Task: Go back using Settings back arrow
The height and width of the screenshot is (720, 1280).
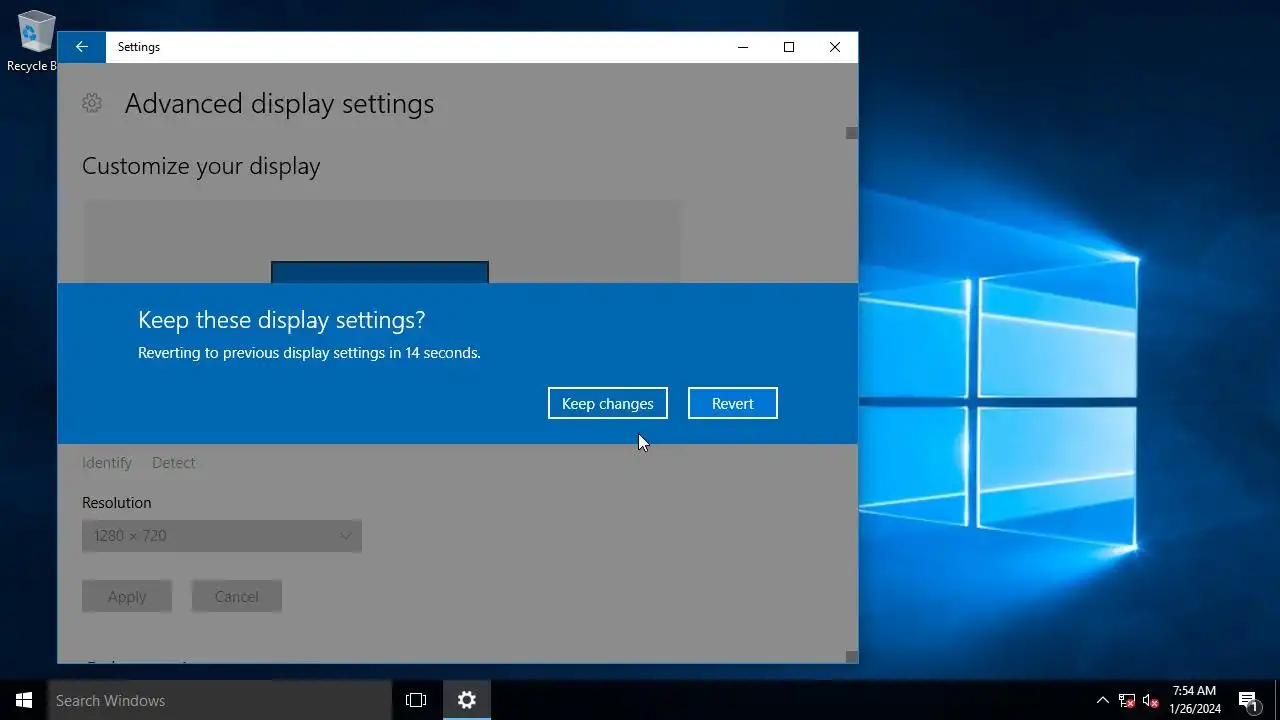Action: coord(82,47)
